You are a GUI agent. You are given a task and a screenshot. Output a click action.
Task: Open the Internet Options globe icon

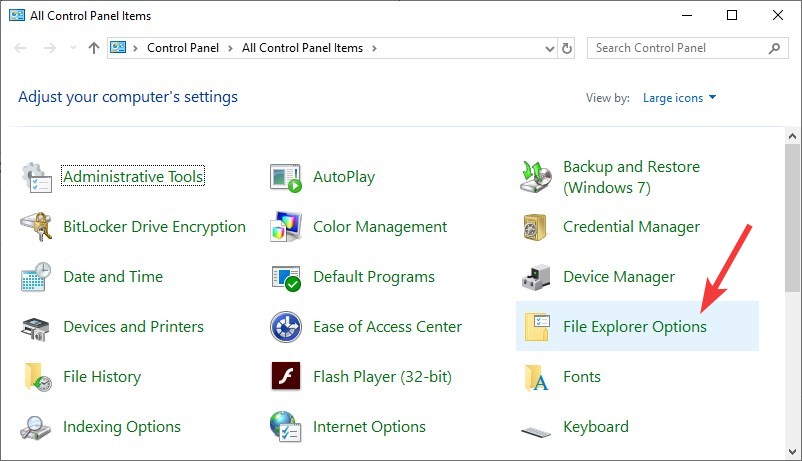[x=285, y=426]
